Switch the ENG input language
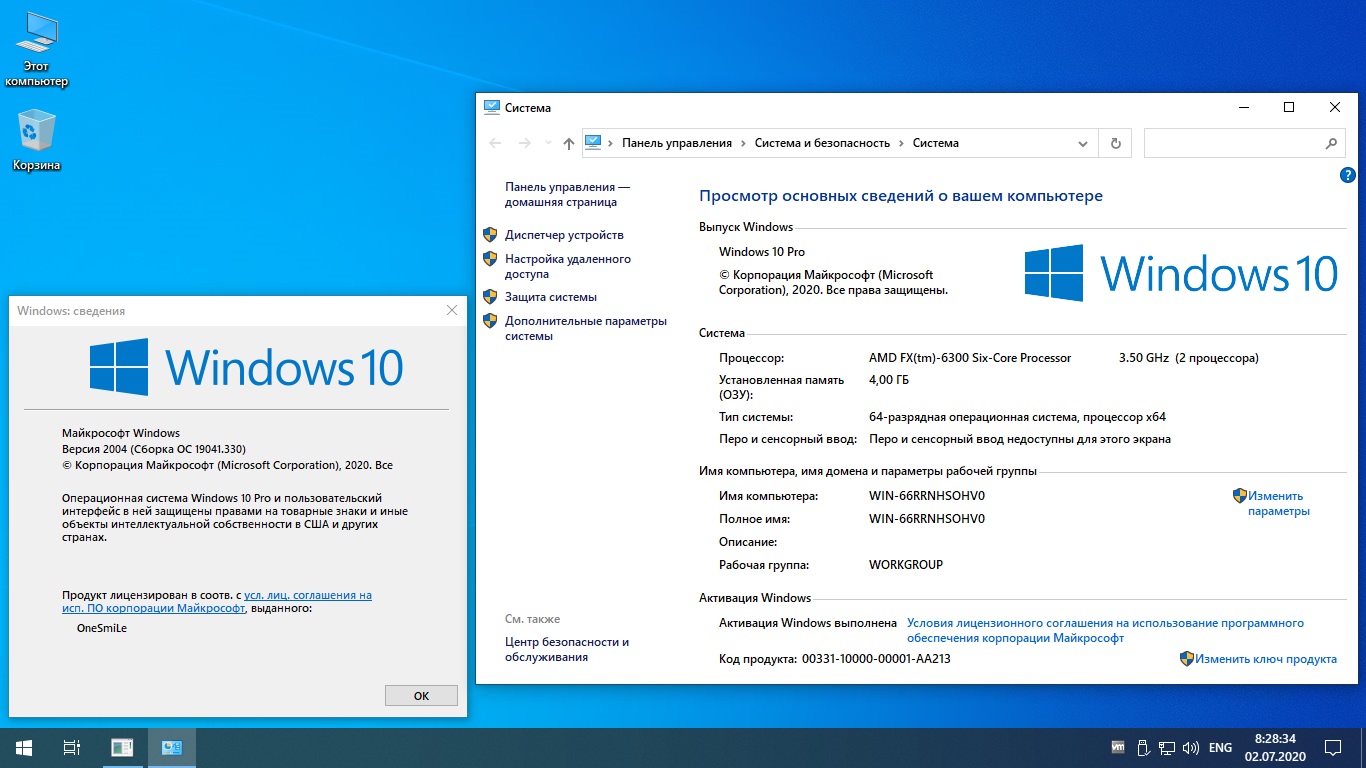 1220,747
